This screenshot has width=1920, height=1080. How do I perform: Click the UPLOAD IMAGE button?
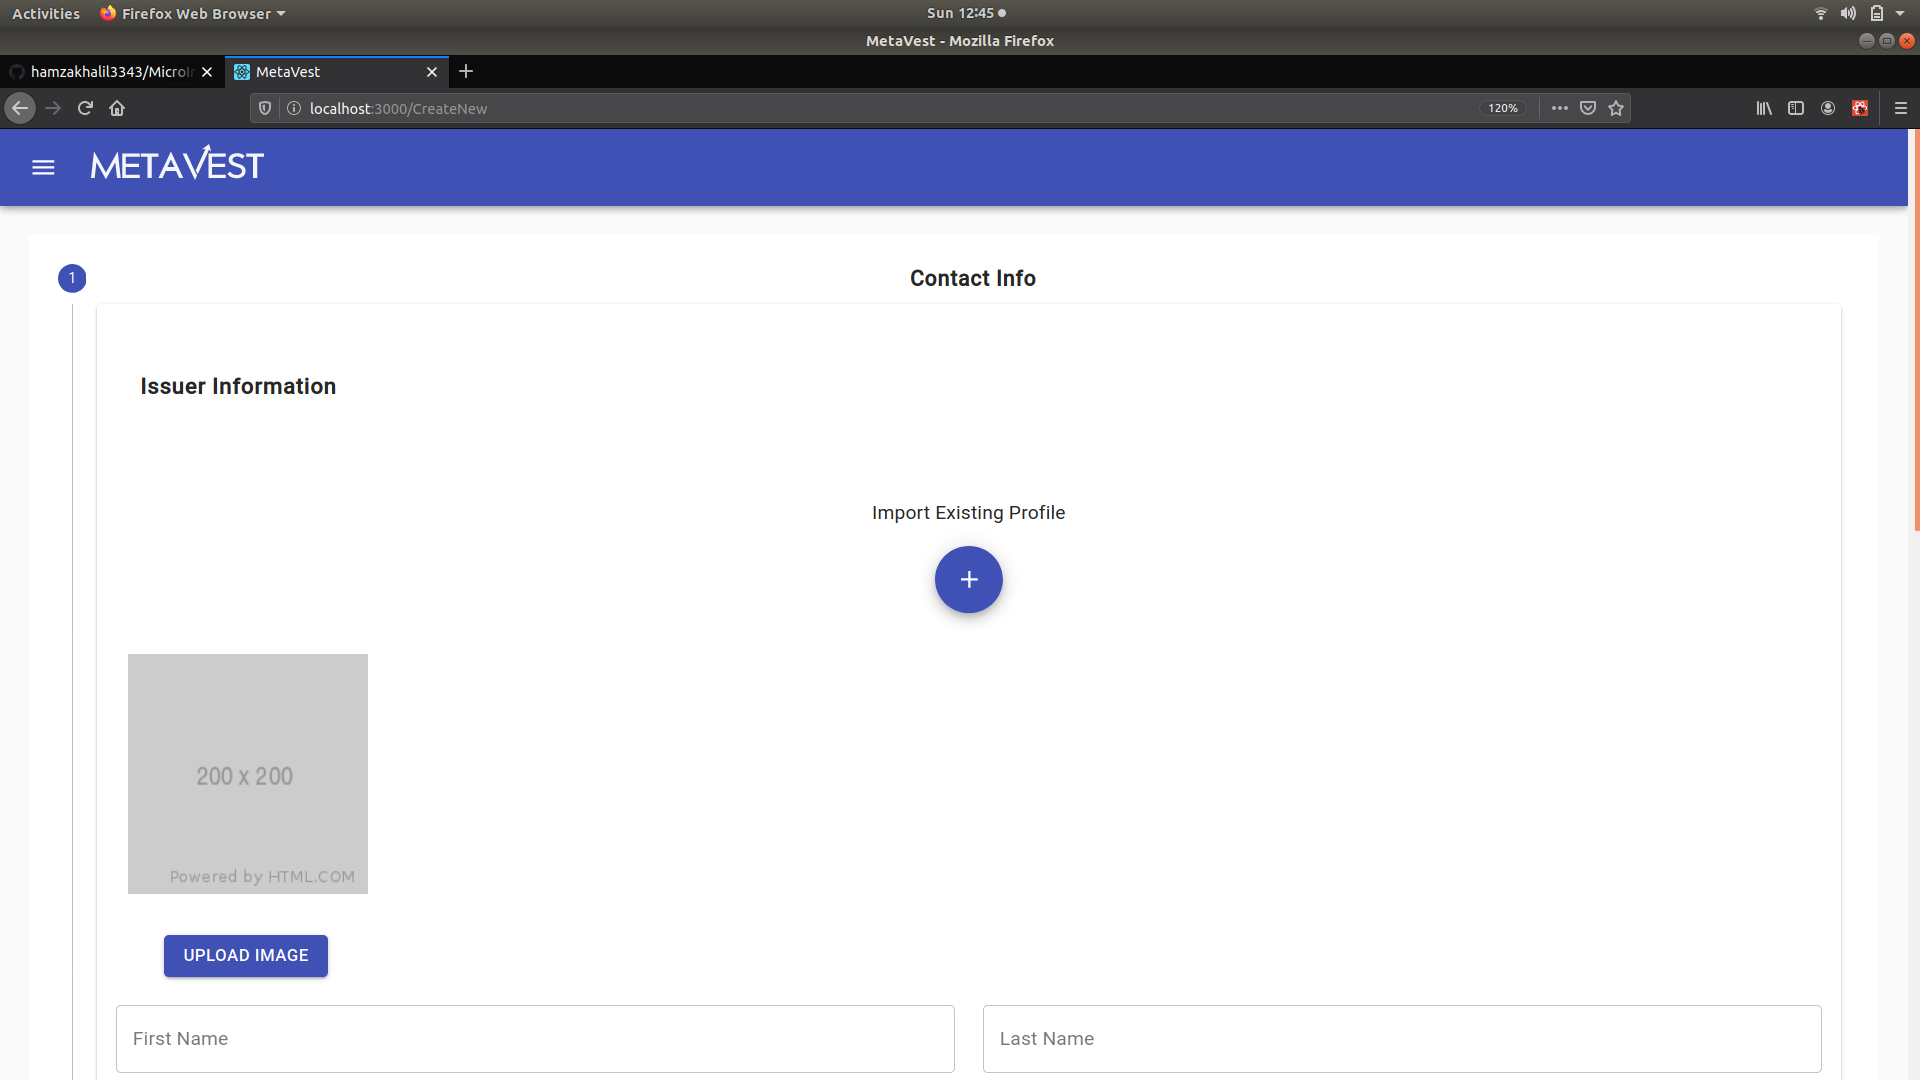[x=246, y=955]
